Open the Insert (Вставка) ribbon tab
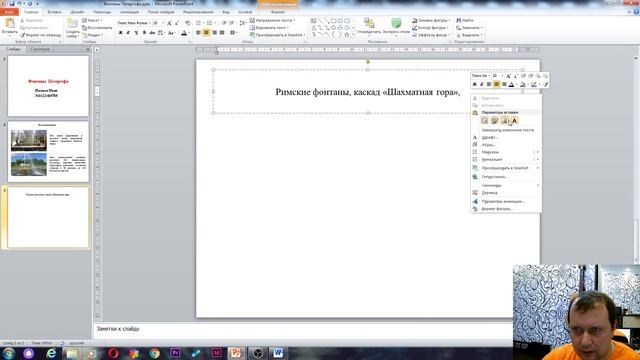640x360 pixels. coord(54,12)
